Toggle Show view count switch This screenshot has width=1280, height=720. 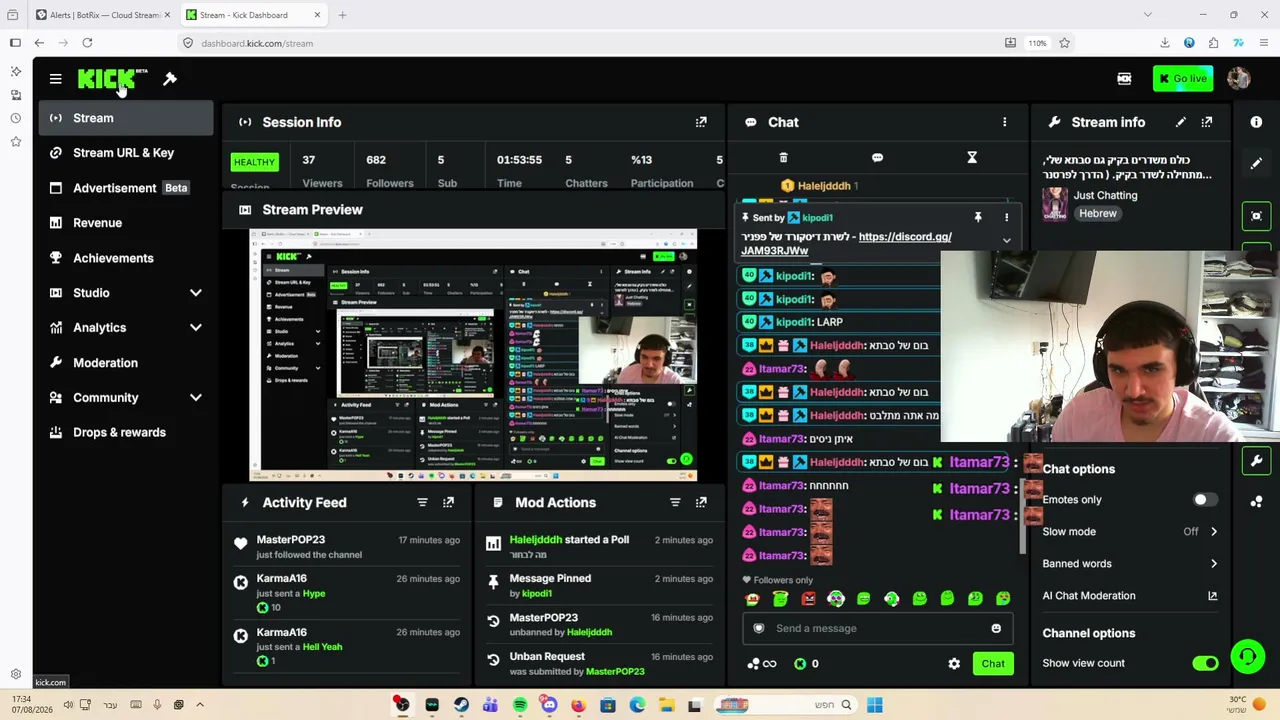click(x=1205, y=663)
